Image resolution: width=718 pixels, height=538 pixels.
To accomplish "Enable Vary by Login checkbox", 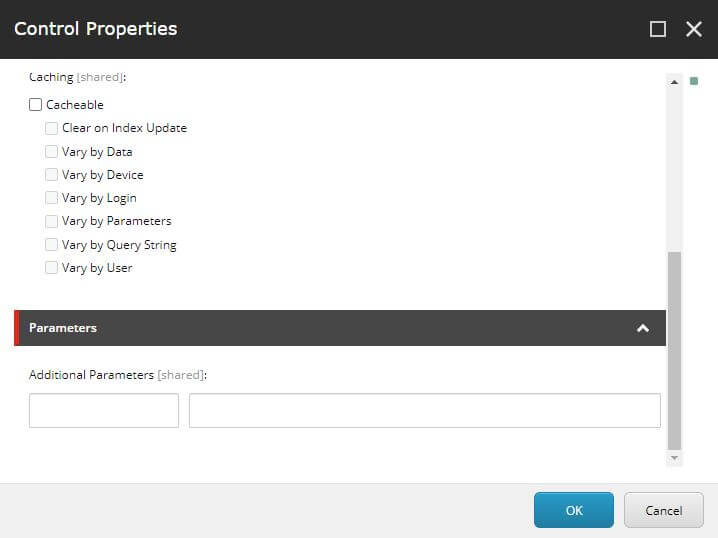I will (51, 198).
